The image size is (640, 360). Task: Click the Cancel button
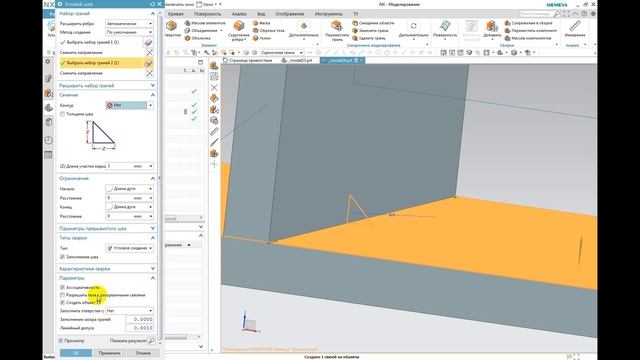pos(143,353)
